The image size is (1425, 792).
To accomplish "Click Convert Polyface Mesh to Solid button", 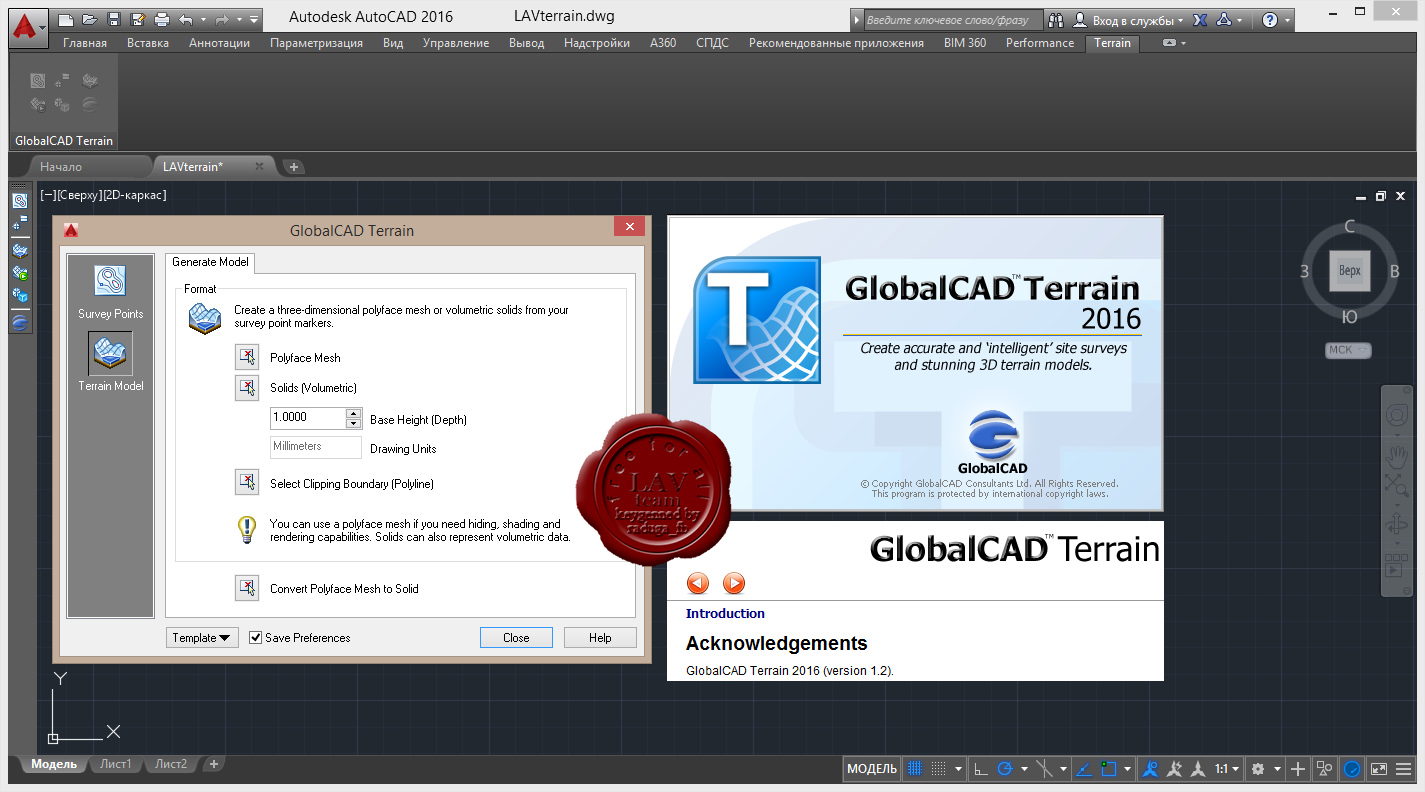I will coord(247,588).
